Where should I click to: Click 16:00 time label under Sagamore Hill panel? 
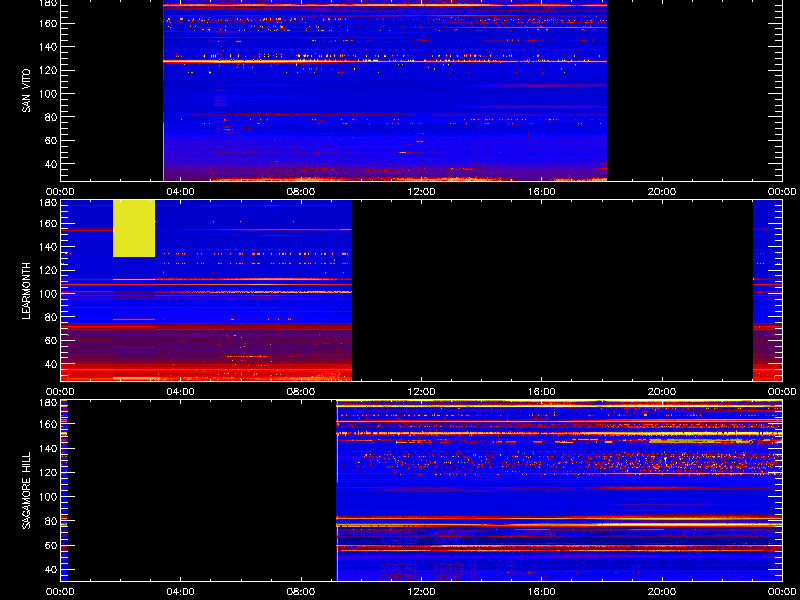click(541, 592)
